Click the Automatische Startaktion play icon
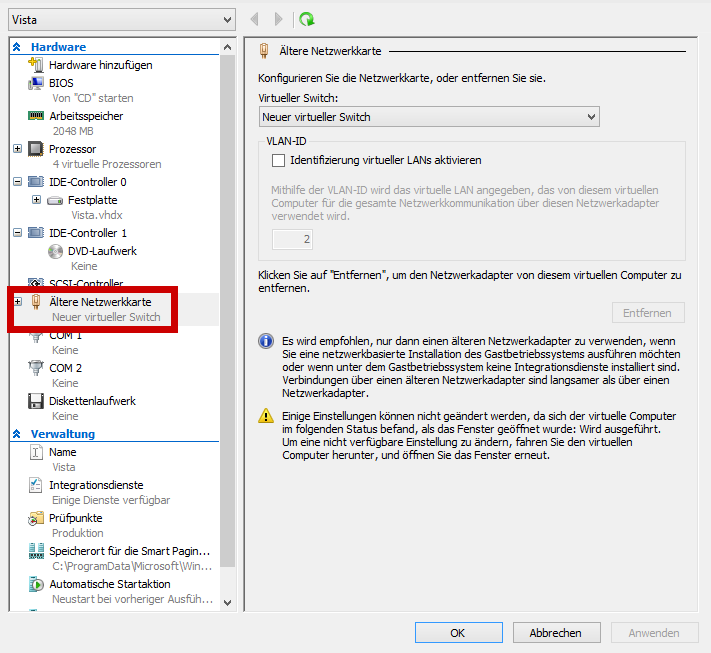This screenshot has width=711, height=653. click(x=36, y=584)
